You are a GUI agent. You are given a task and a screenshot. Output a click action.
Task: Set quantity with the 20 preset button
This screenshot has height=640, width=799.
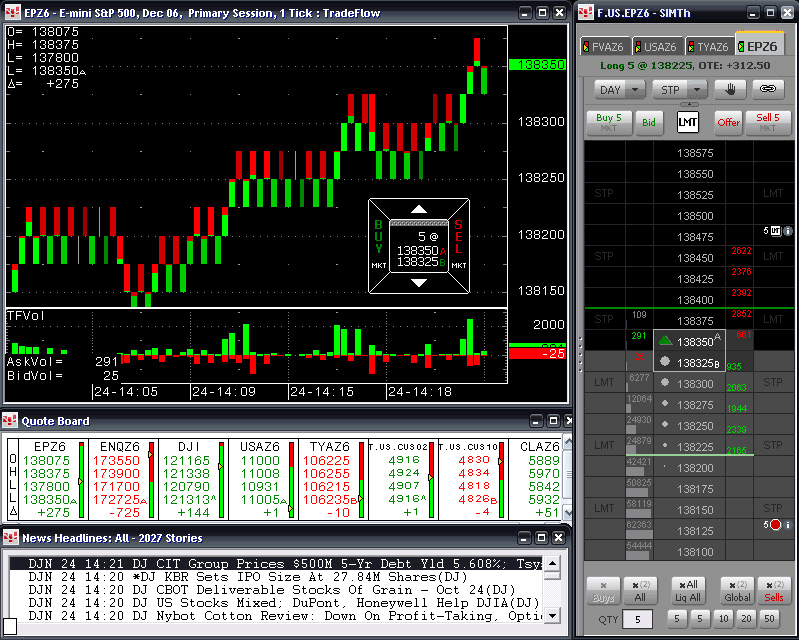747,619
